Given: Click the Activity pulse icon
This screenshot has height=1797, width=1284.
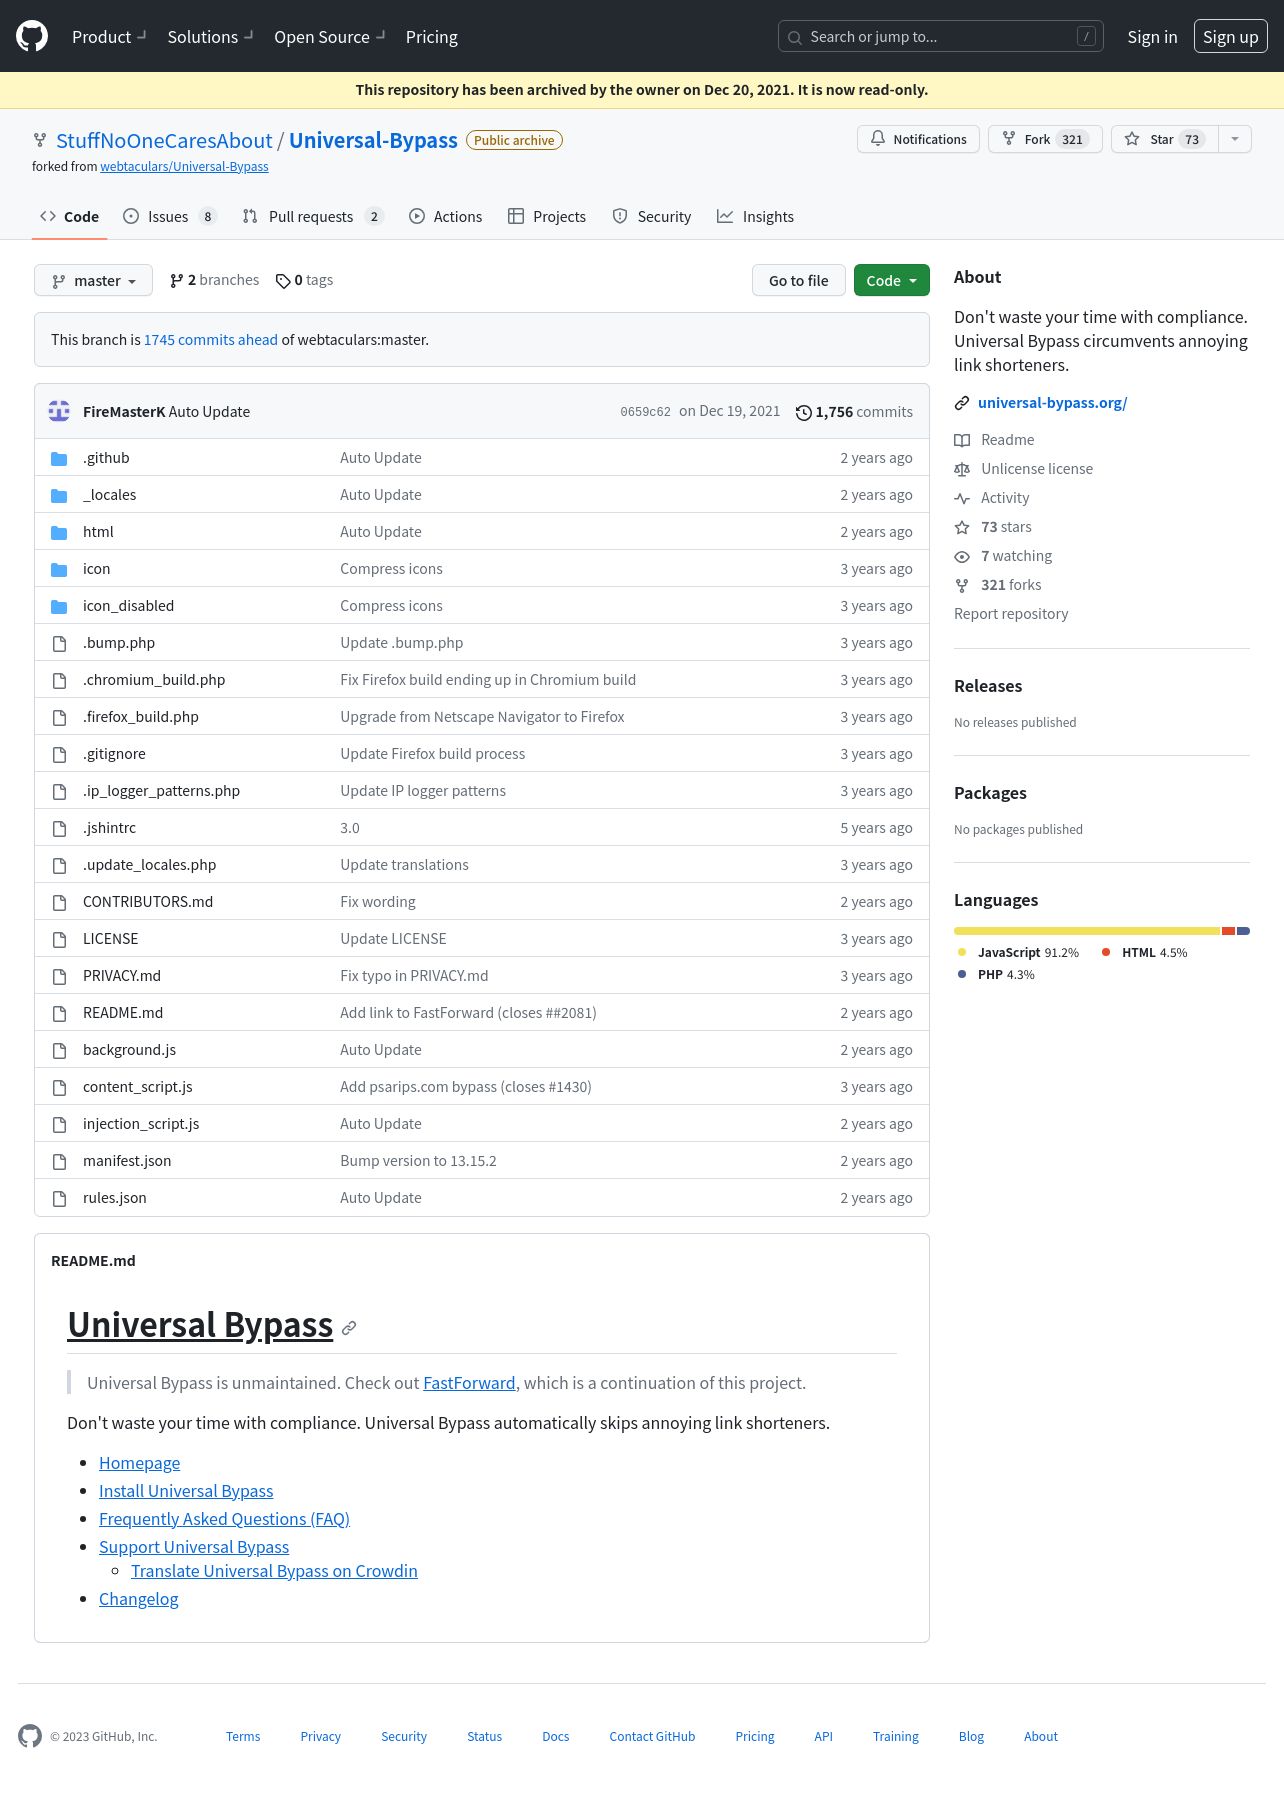Looking at the screenshot, I should click(962, 498).
